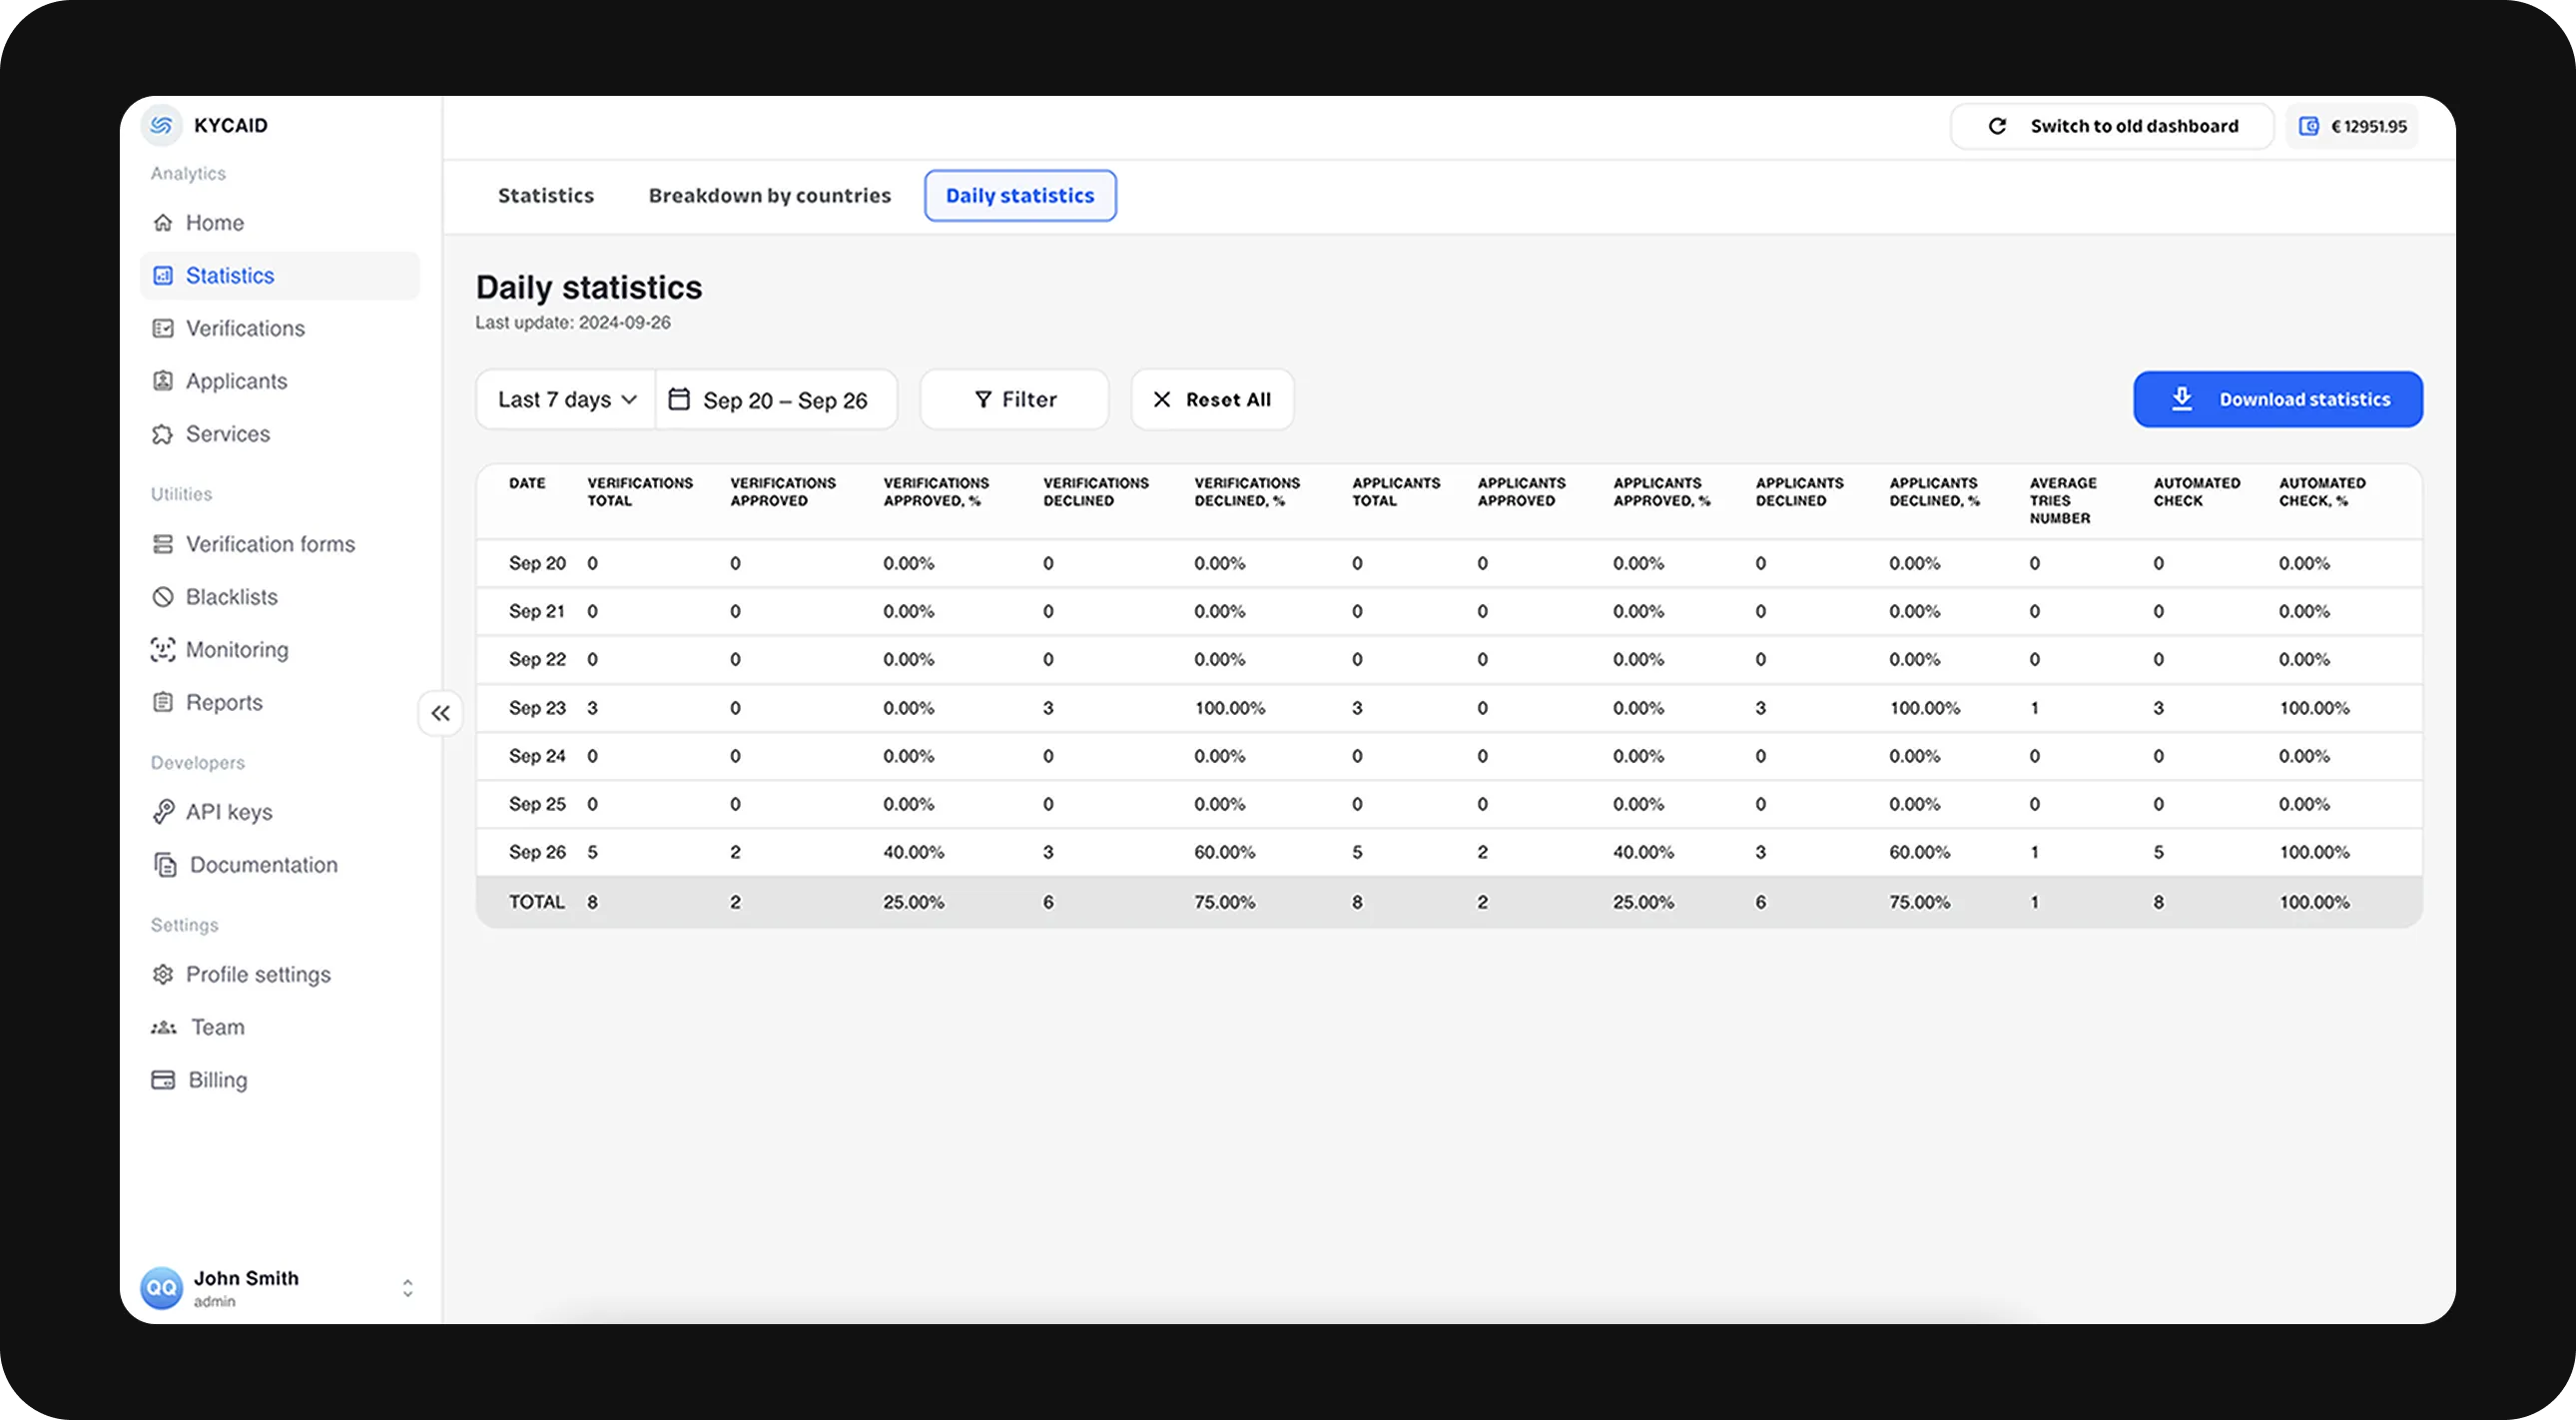Viewport: 2576px width, 1420px height.
Task: Click the Blacklists prohibited icon
Action: (163, 597)
